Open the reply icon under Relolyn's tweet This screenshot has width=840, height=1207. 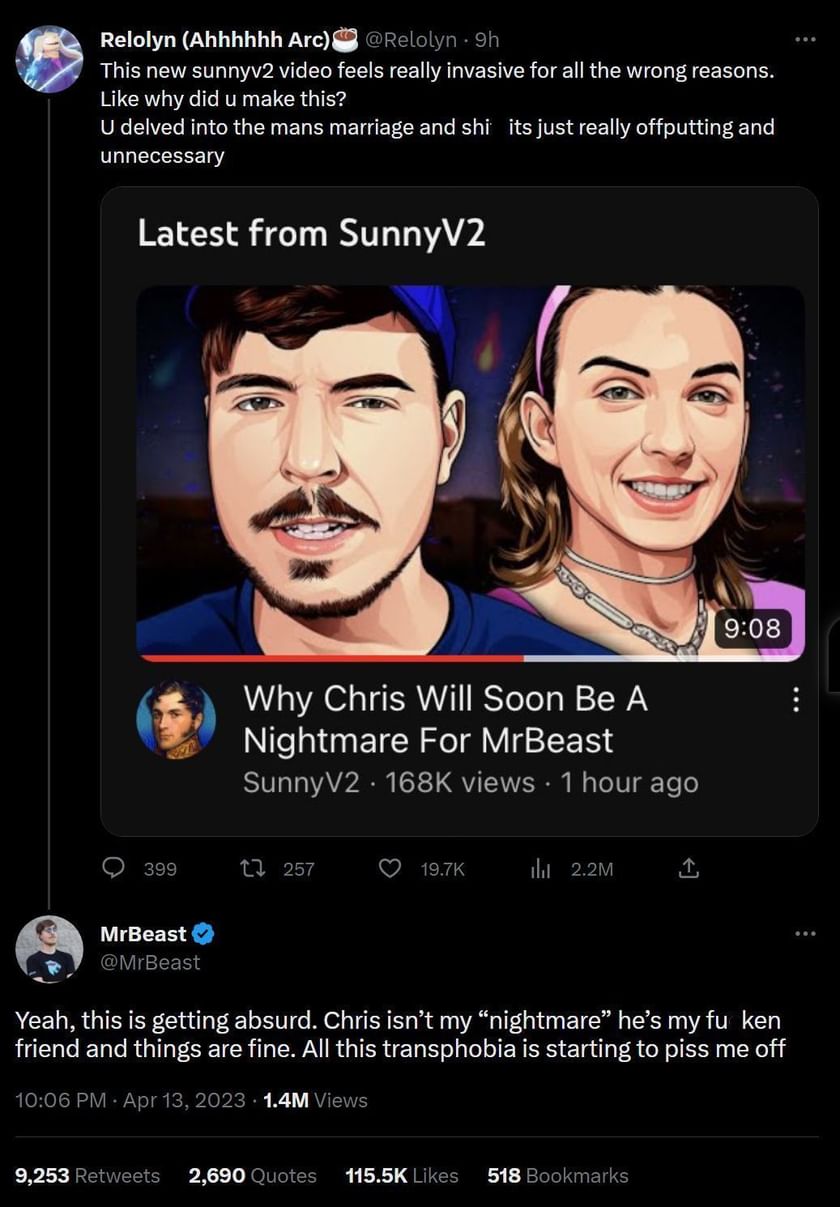click(x=113, y=869)
